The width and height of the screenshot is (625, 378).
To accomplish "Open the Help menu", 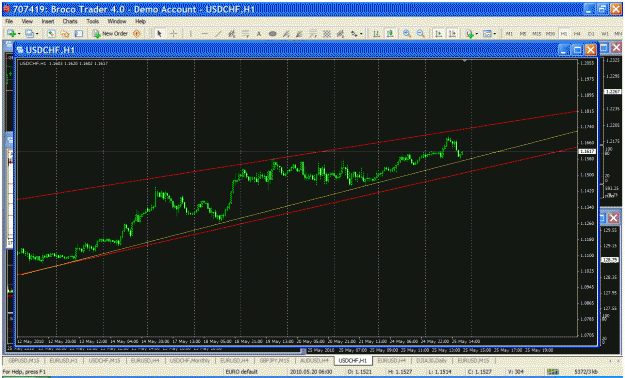I will click(x=140, y=21).
